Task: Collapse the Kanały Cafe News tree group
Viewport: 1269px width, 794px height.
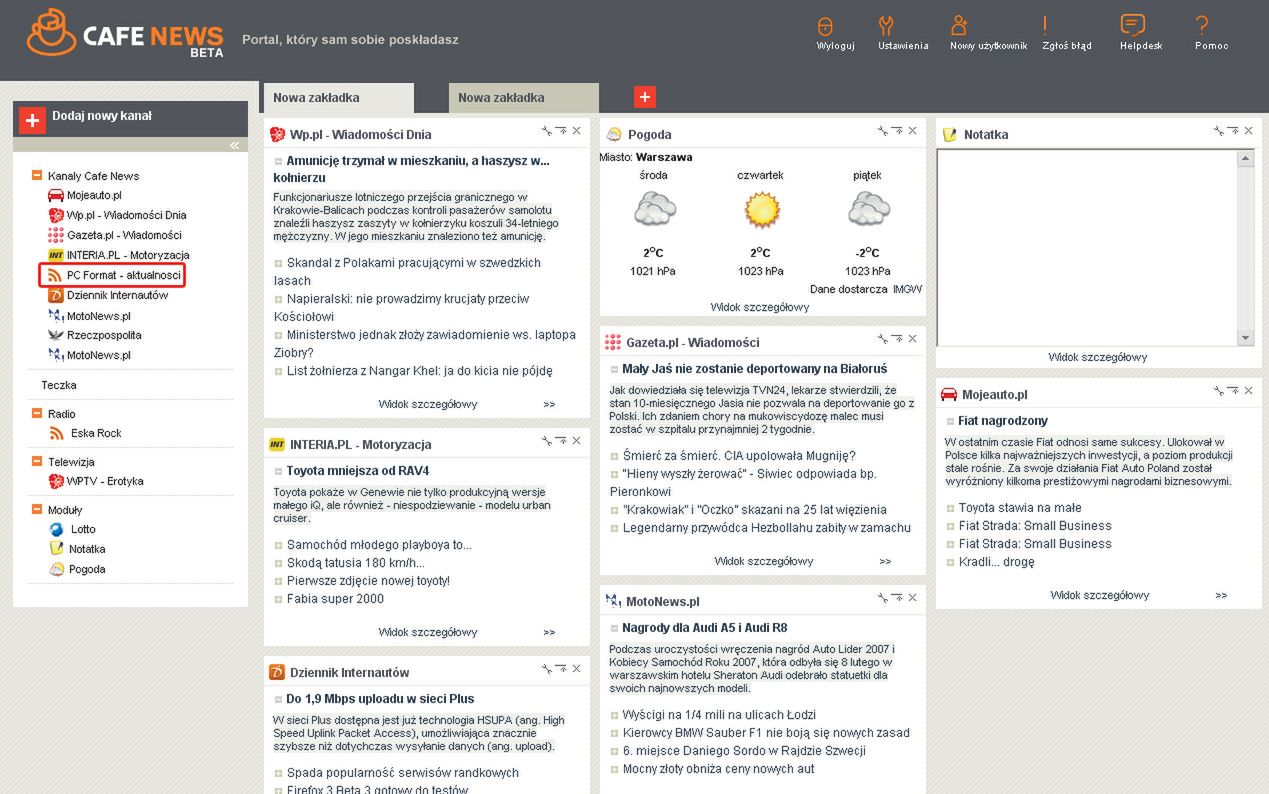Action: pos(37,176)
